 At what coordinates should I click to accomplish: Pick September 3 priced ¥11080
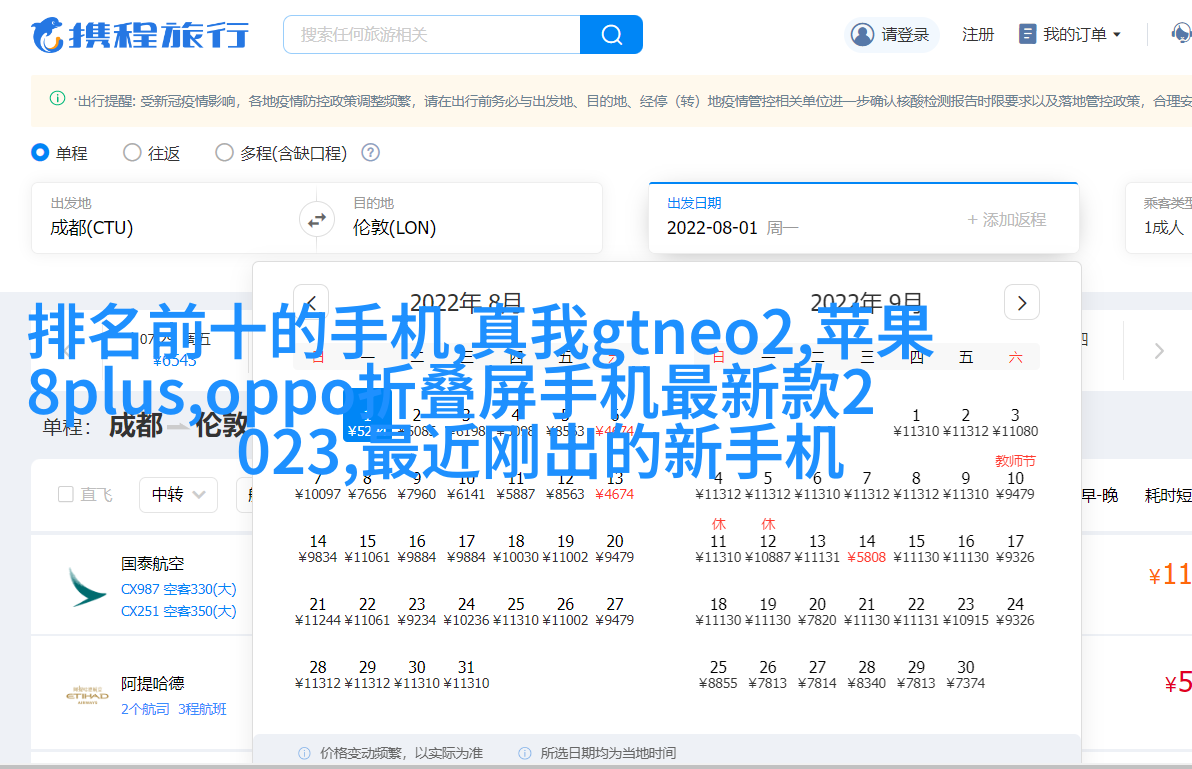(1015, 423)
